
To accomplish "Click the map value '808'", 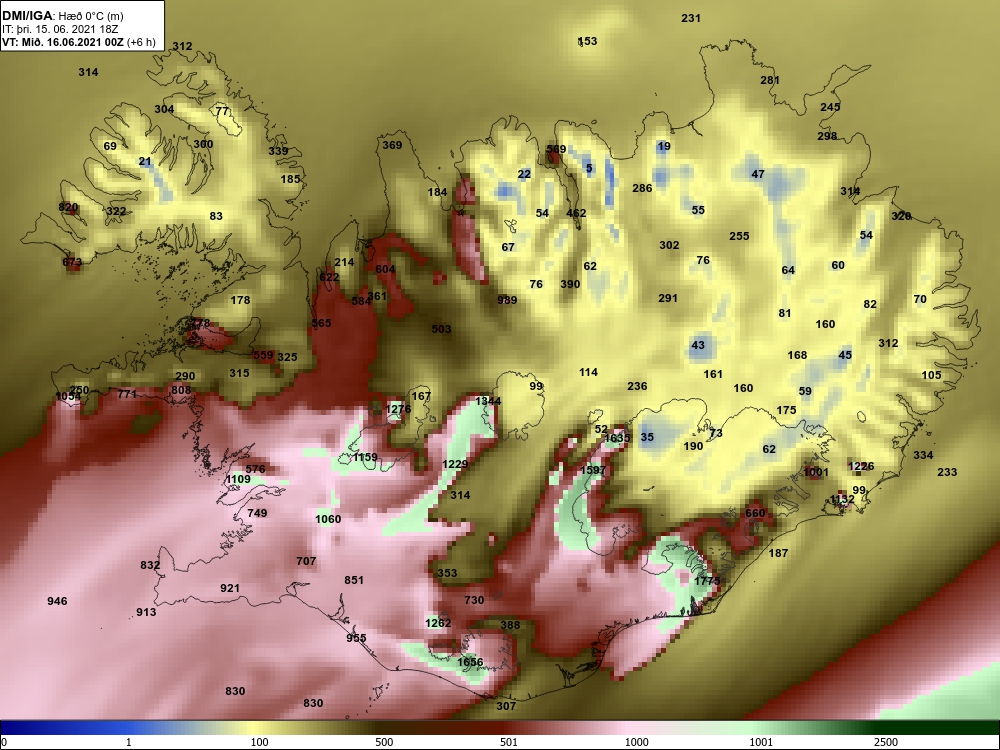I will pos(181,390).
